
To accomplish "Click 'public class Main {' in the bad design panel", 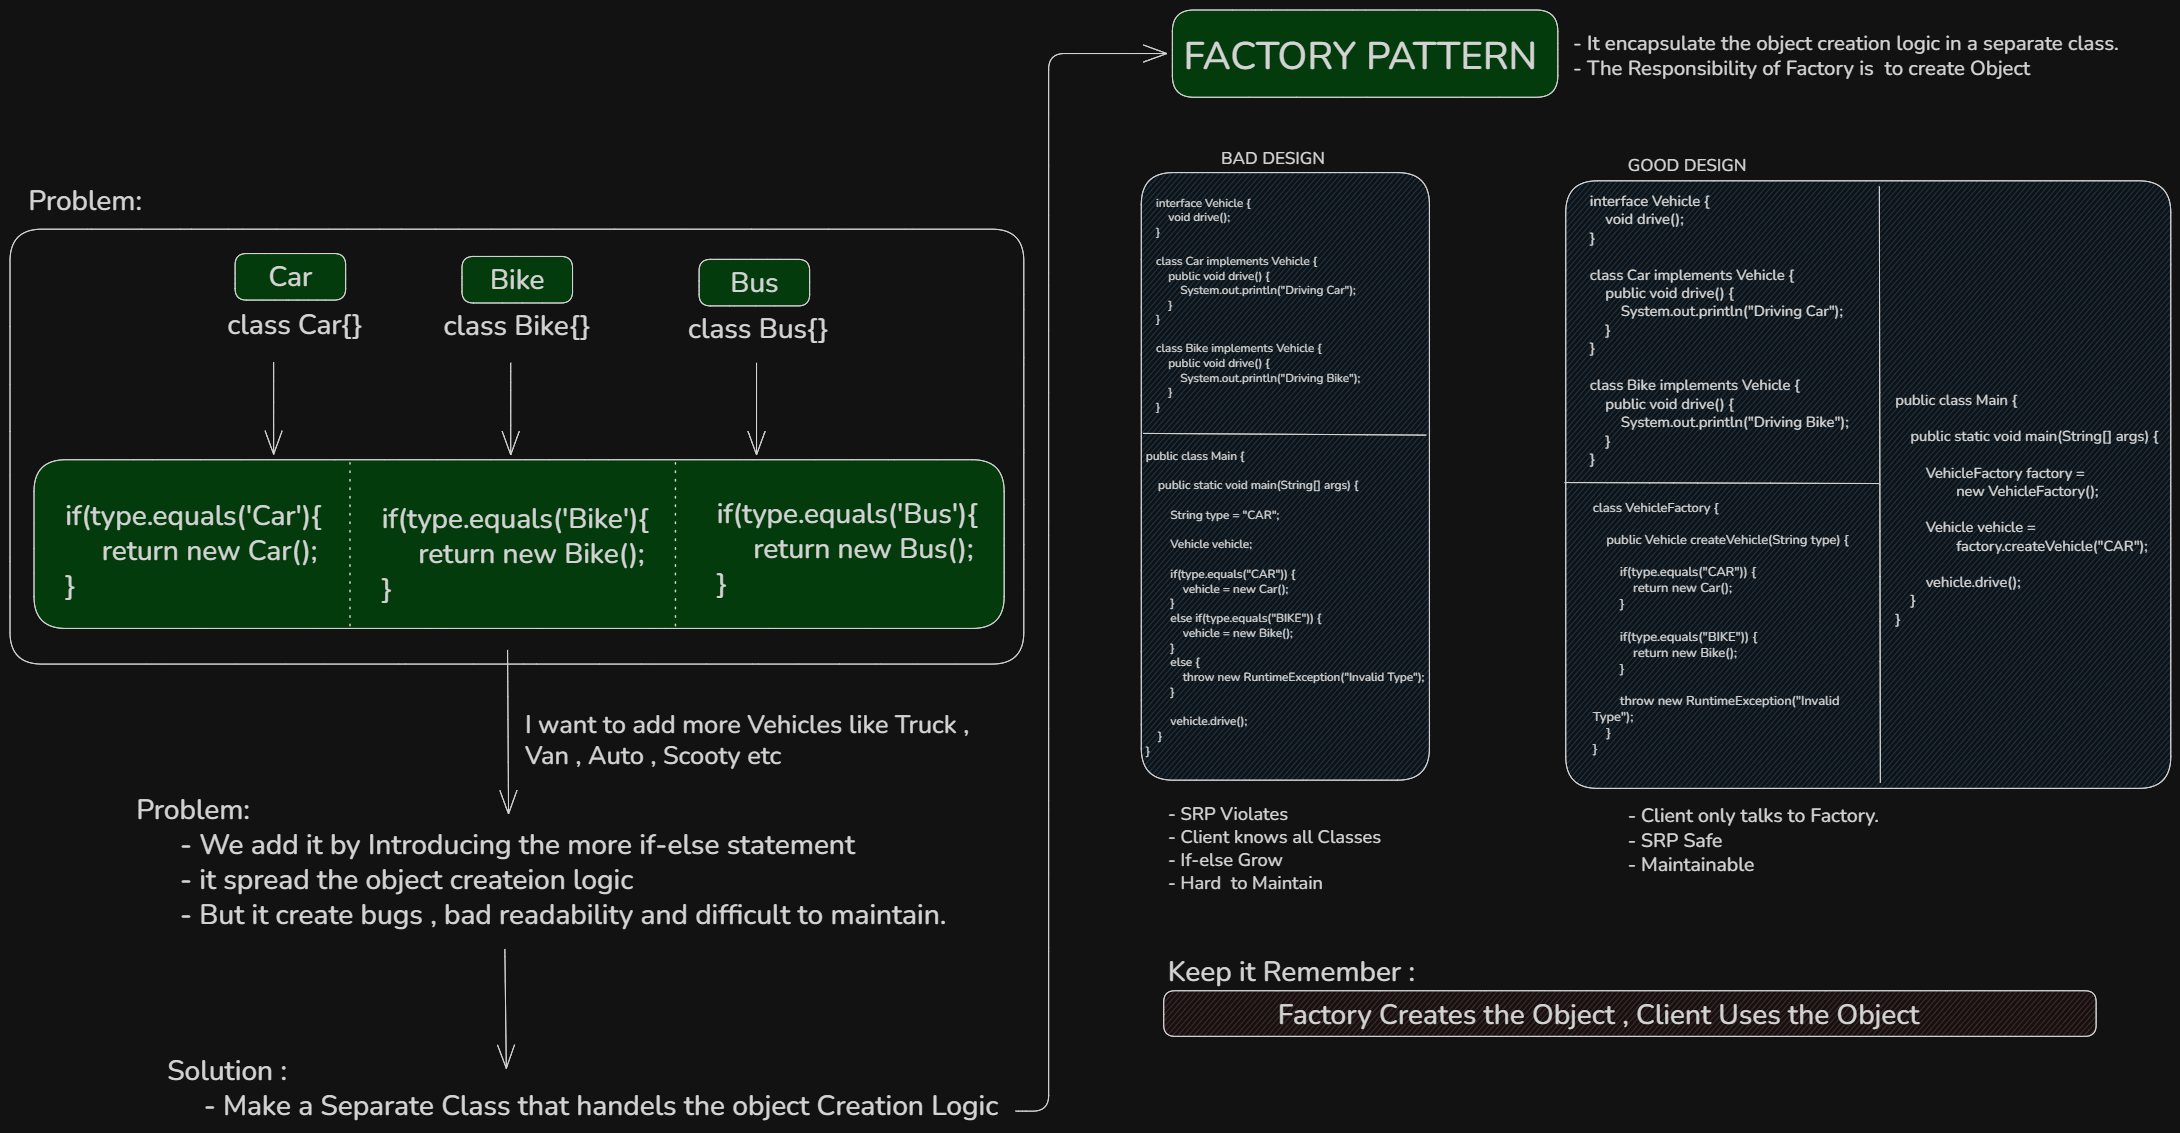I will coord(1195,456).
